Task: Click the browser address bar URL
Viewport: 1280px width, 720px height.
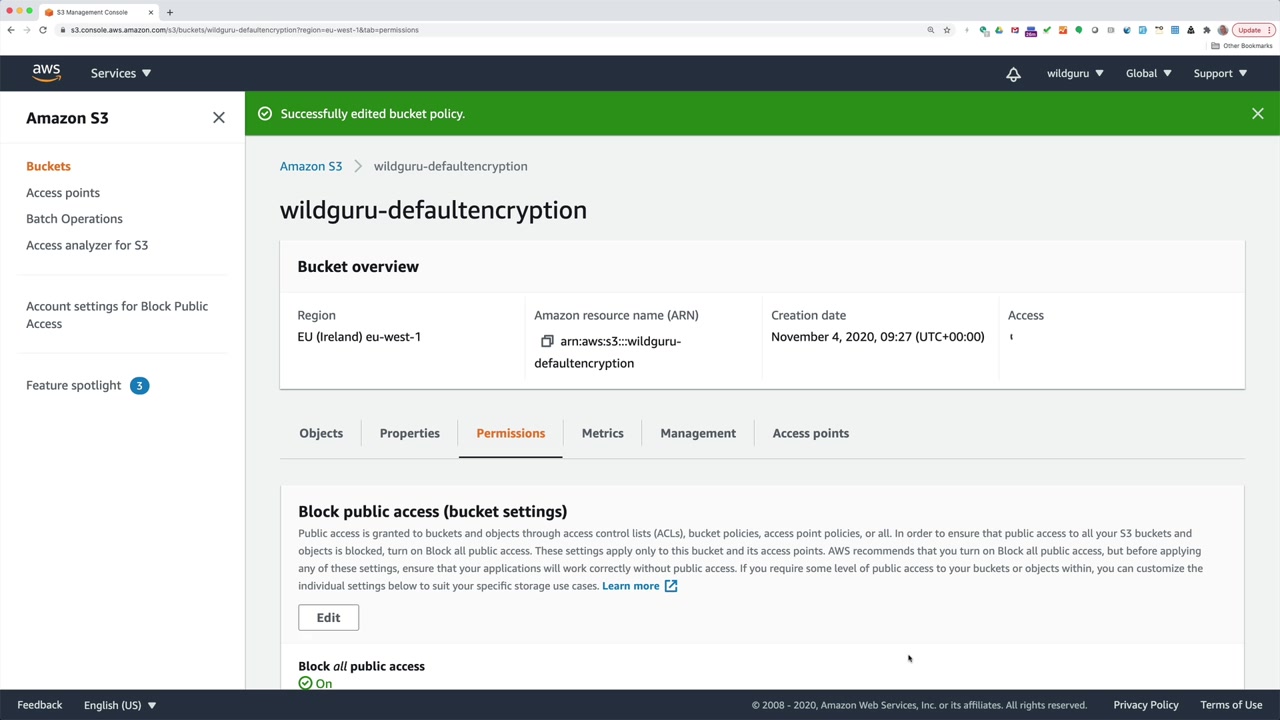Action: click(x=245, y=30)
